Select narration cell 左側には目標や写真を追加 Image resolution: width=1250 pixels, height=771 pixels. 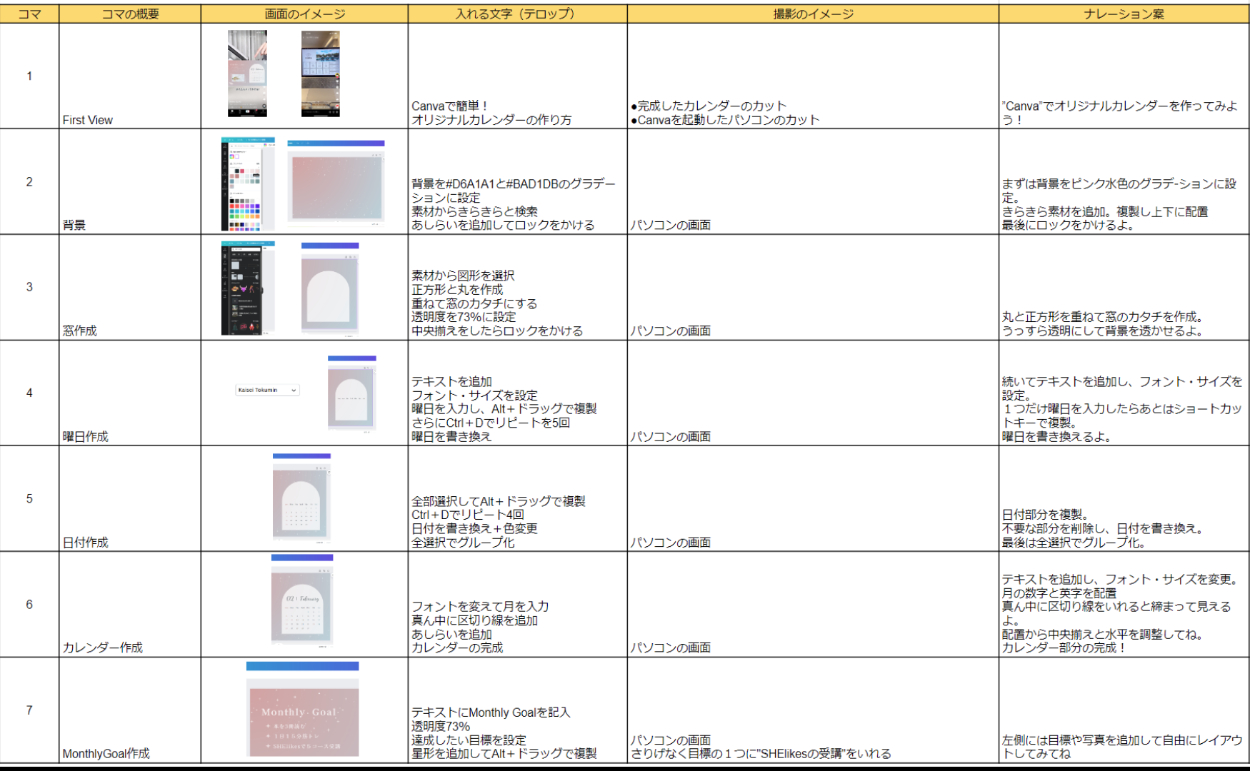coord(1124,710)
